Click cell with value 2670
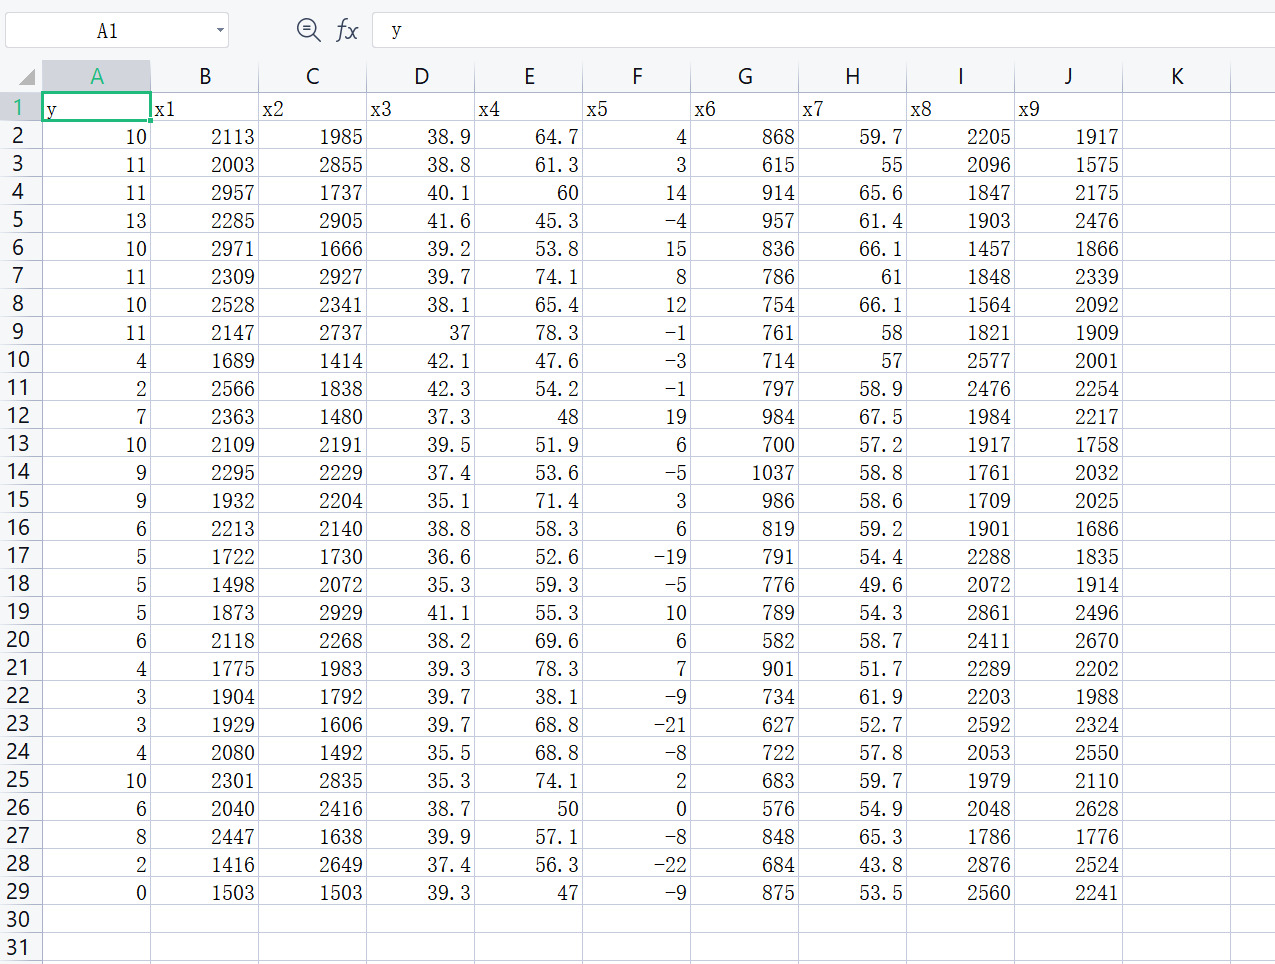This screenshot has height=964, width=1275. pyautogui.click(x=1069, y=639)
